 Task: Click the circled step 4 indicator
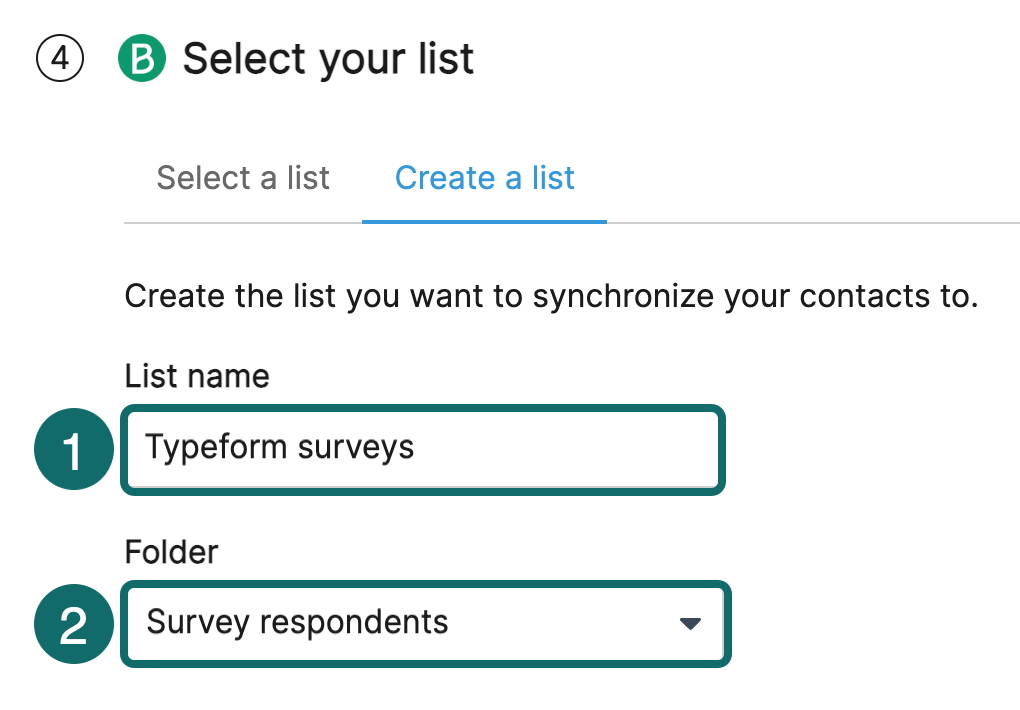coord(60,59)
